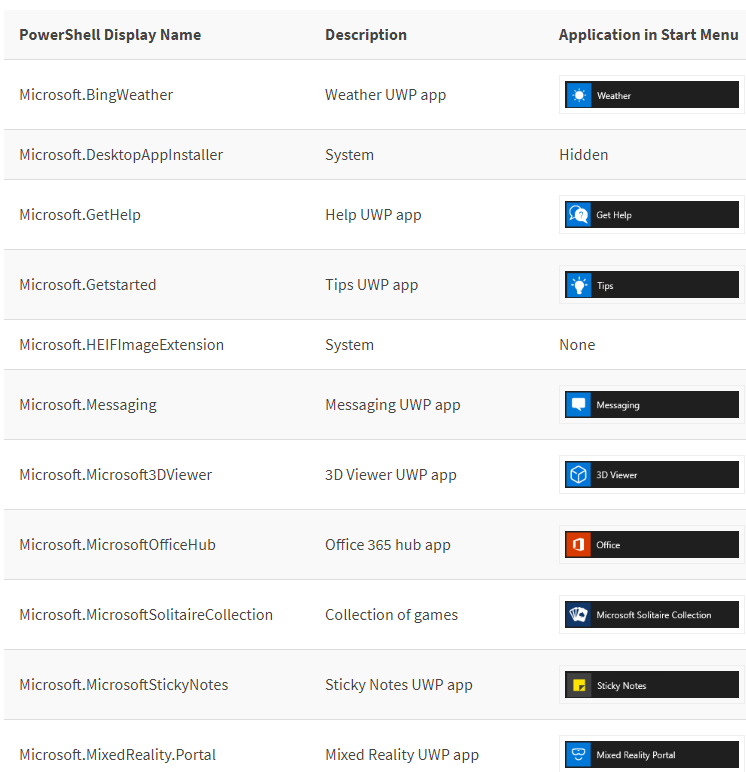Select the Microsoft.BingWeather cell
Image resolution: width=746 pixels, height=772 pixels.
coord(96,95)
